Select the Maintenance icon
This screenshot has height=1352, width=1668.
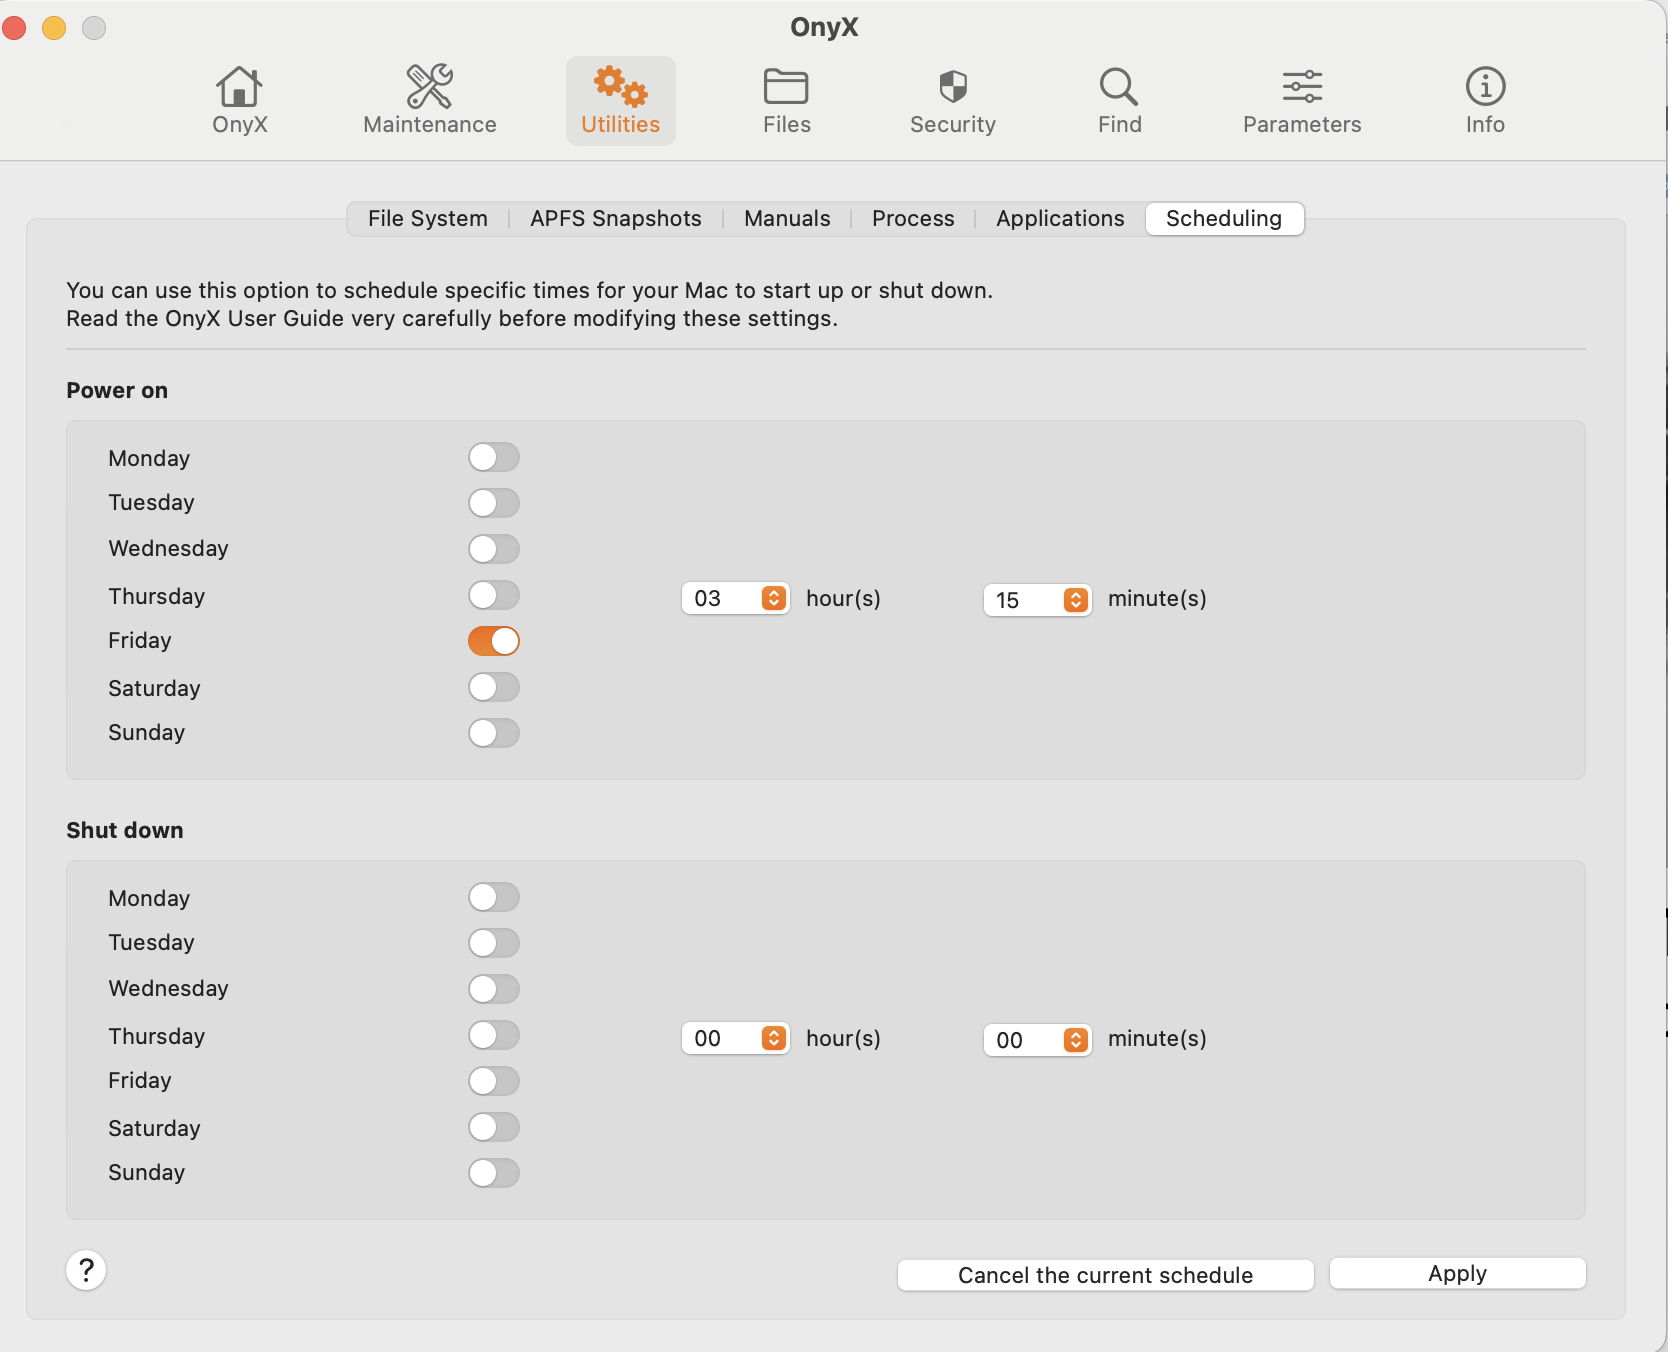point(429,99)
